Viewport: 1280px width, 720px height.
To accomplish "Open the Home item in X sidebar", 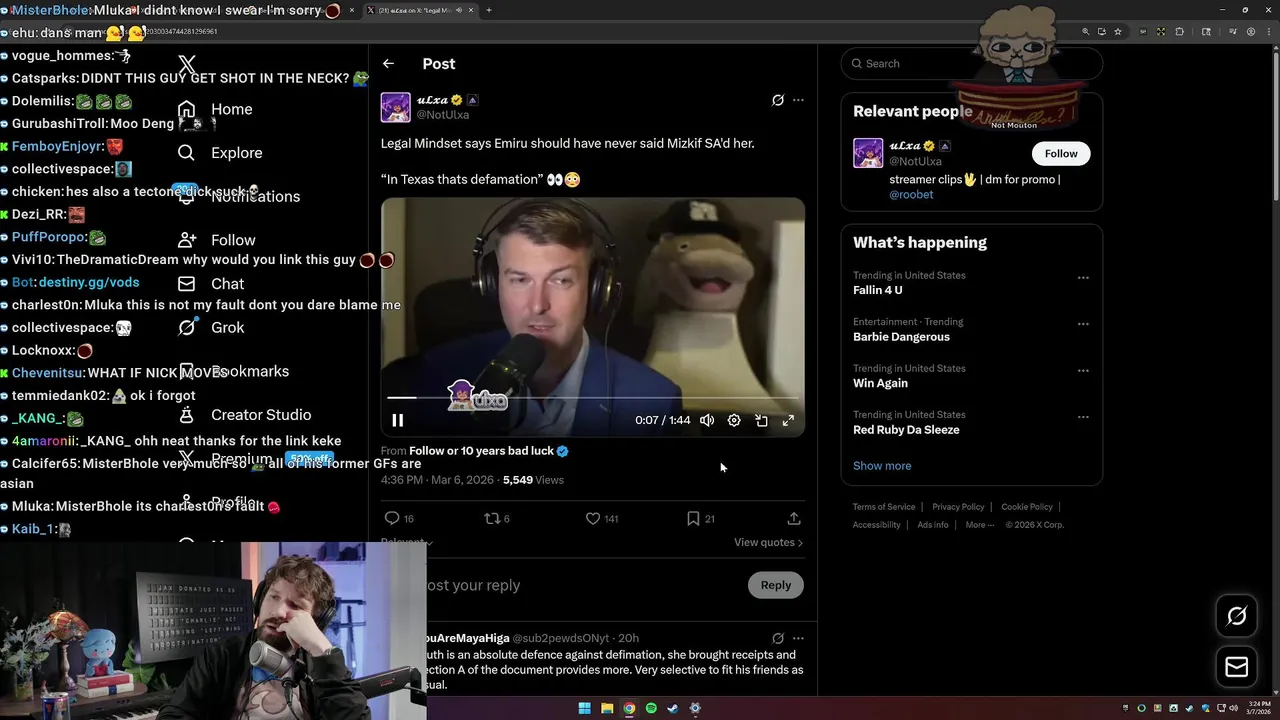I will pos(215,109).
